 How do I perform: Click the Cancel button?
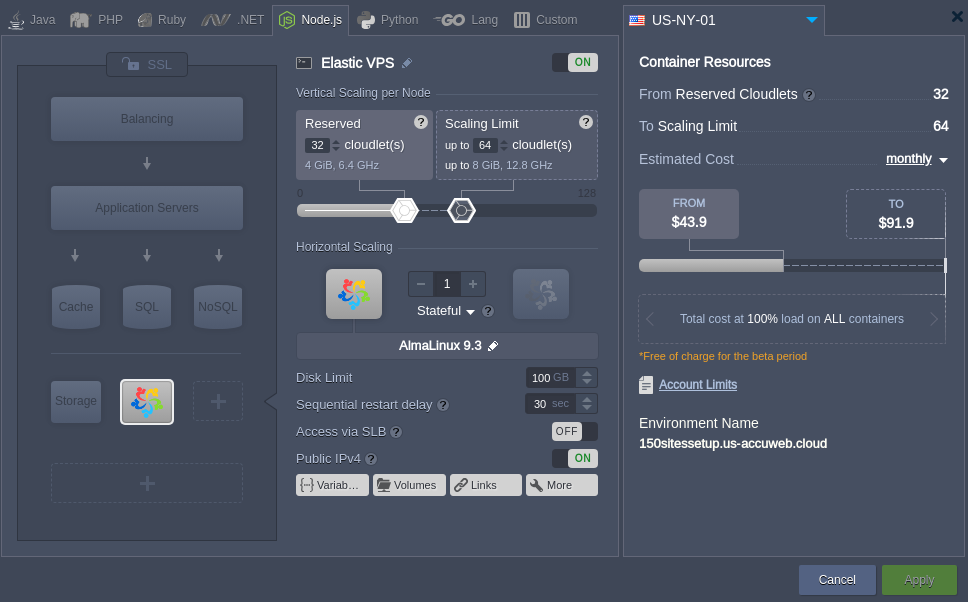pos(837,580)
